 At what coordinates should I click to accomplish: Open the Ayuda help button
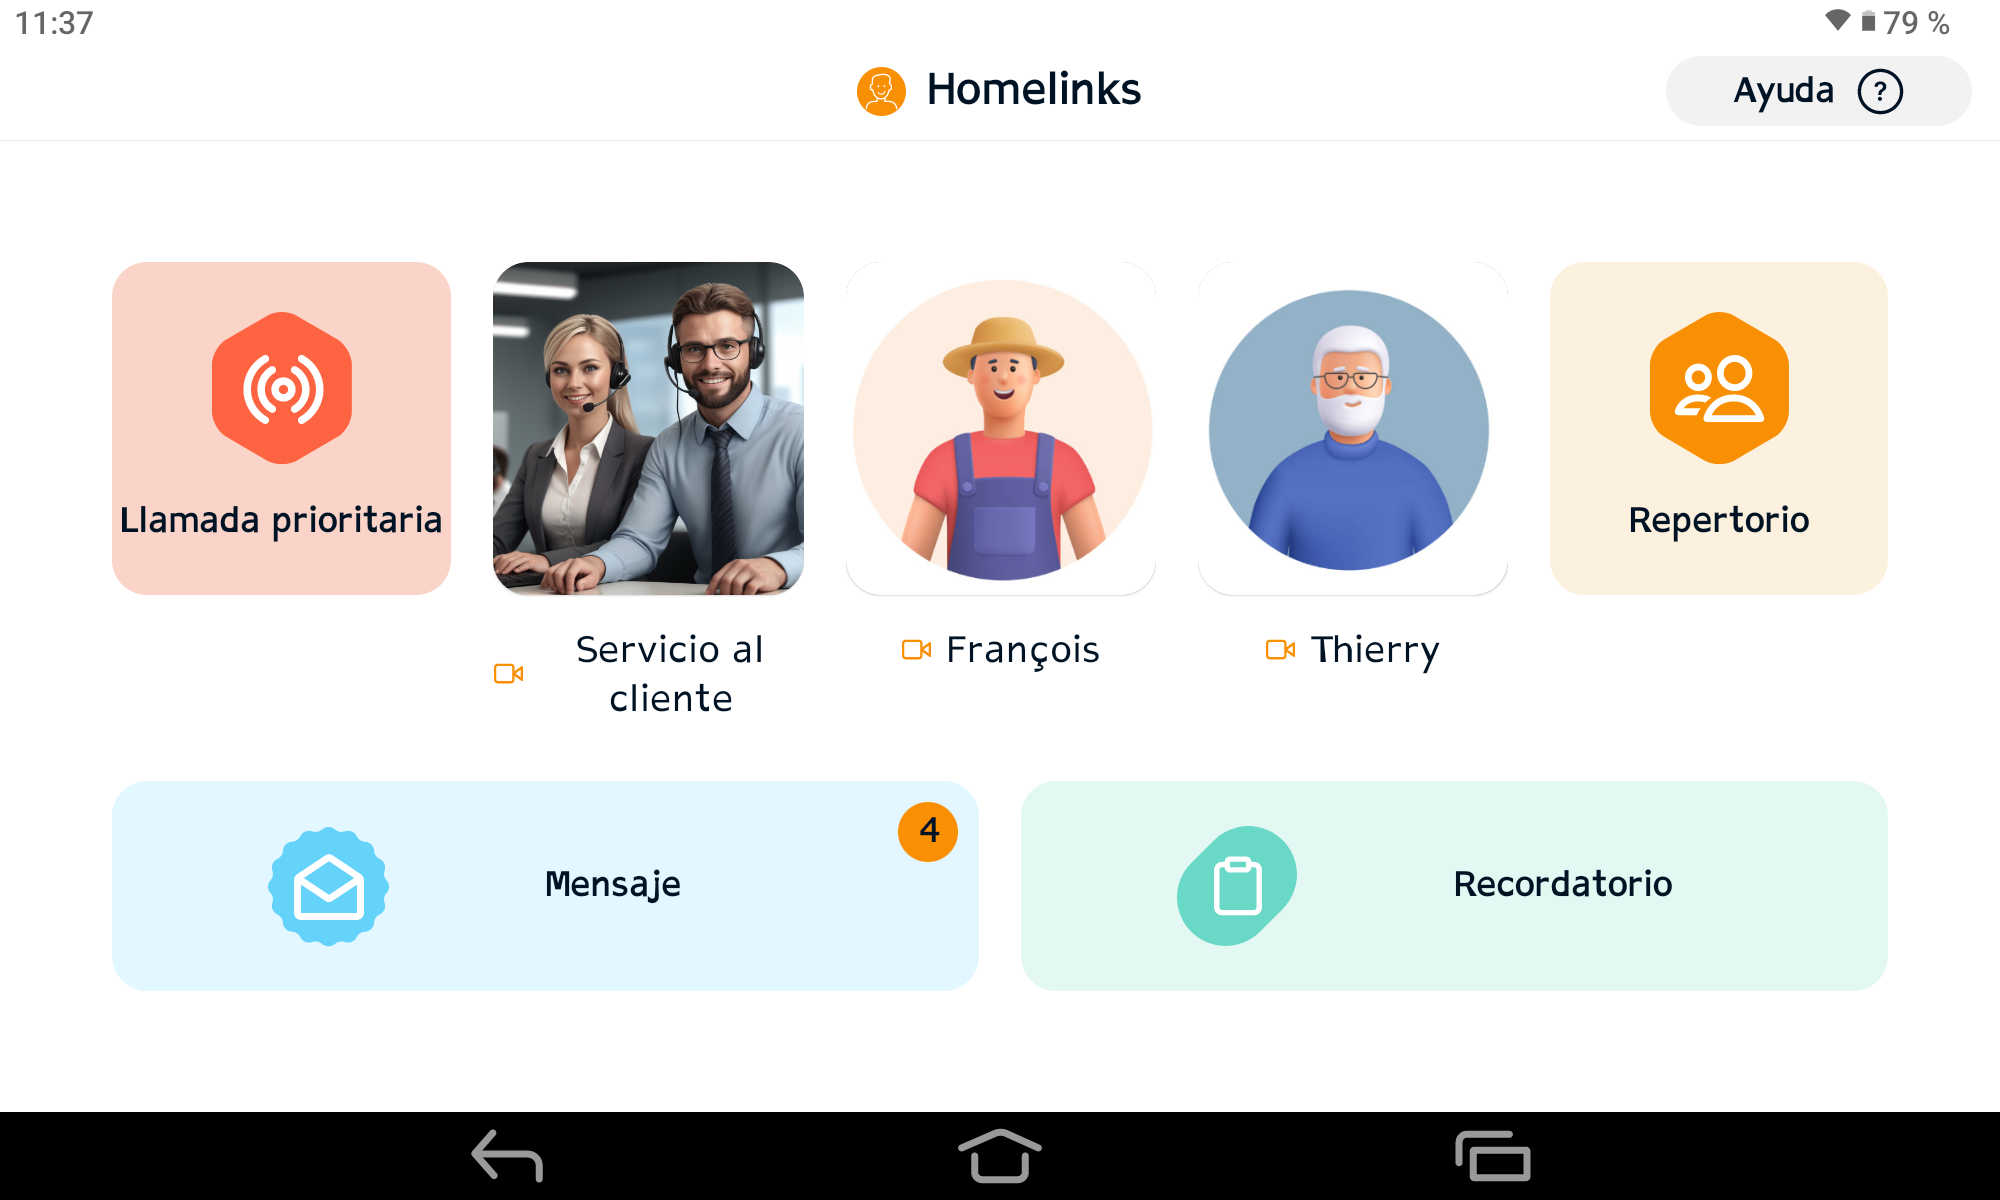point(1818,91)
